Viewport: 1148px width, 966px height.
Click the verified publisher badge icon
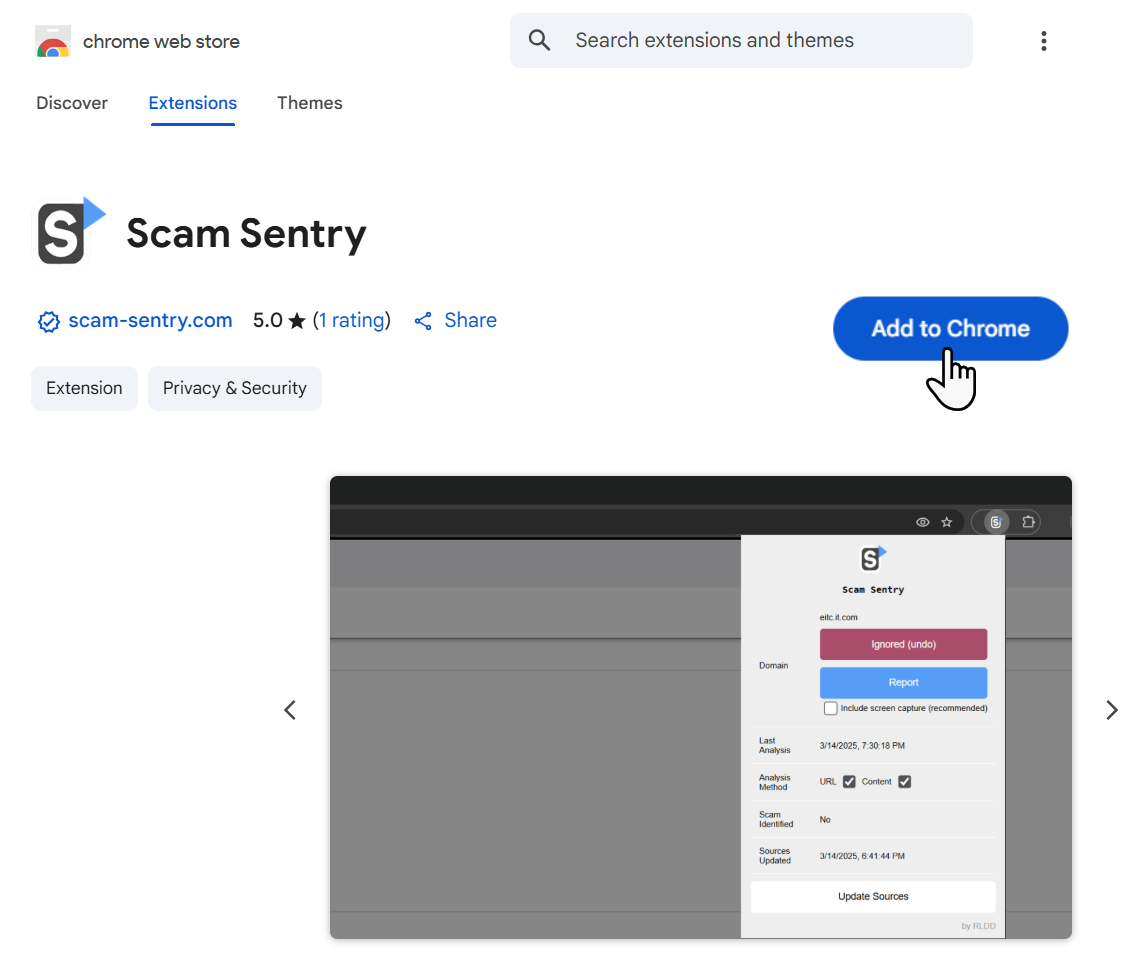pyautogui.click(x=48, y=321)
